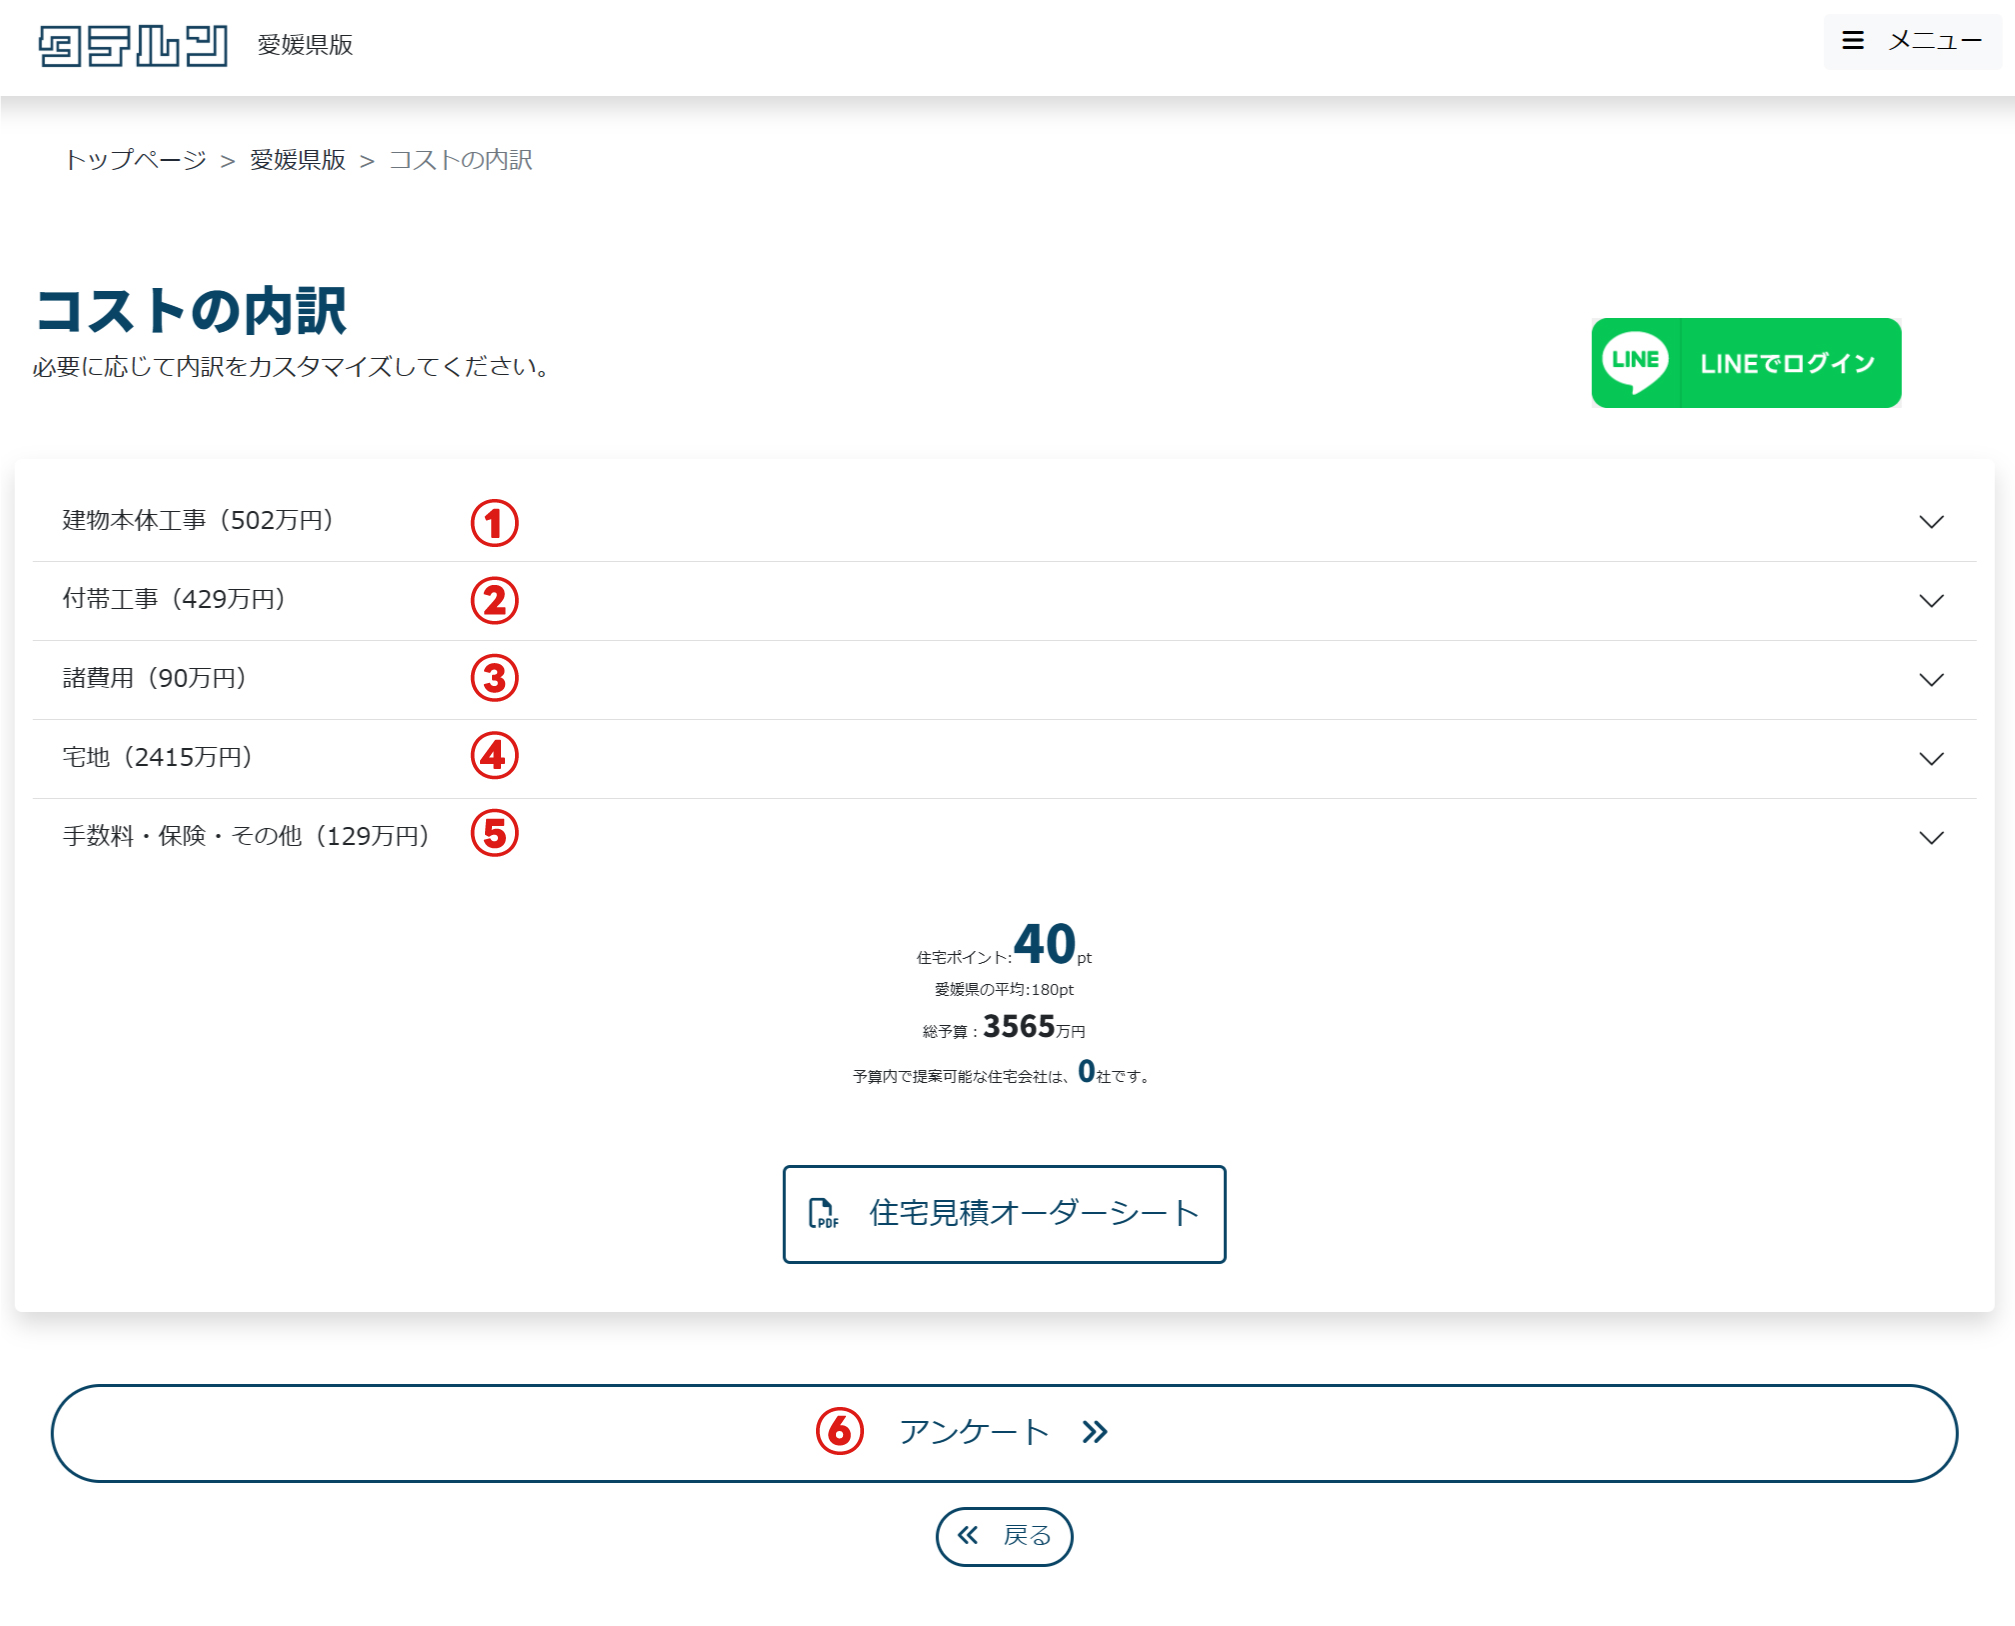Click double left arrow icon on 戻る

[x=967, y=1535]
